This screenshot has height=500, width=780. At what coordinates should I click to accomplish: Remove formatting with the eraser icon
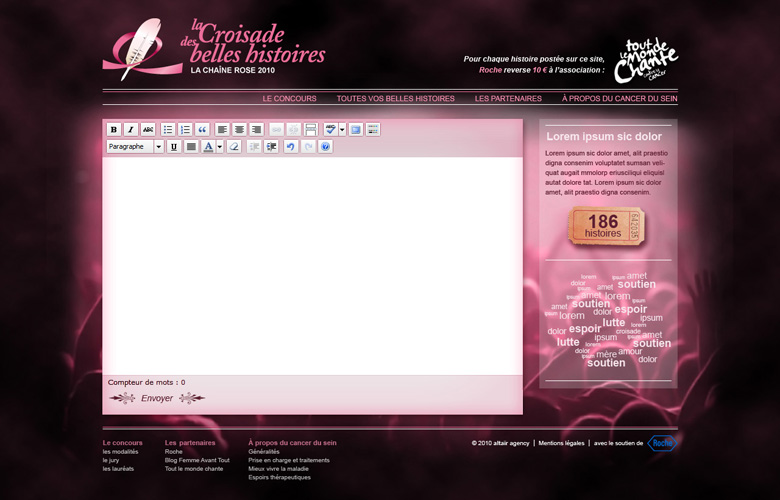234,146
